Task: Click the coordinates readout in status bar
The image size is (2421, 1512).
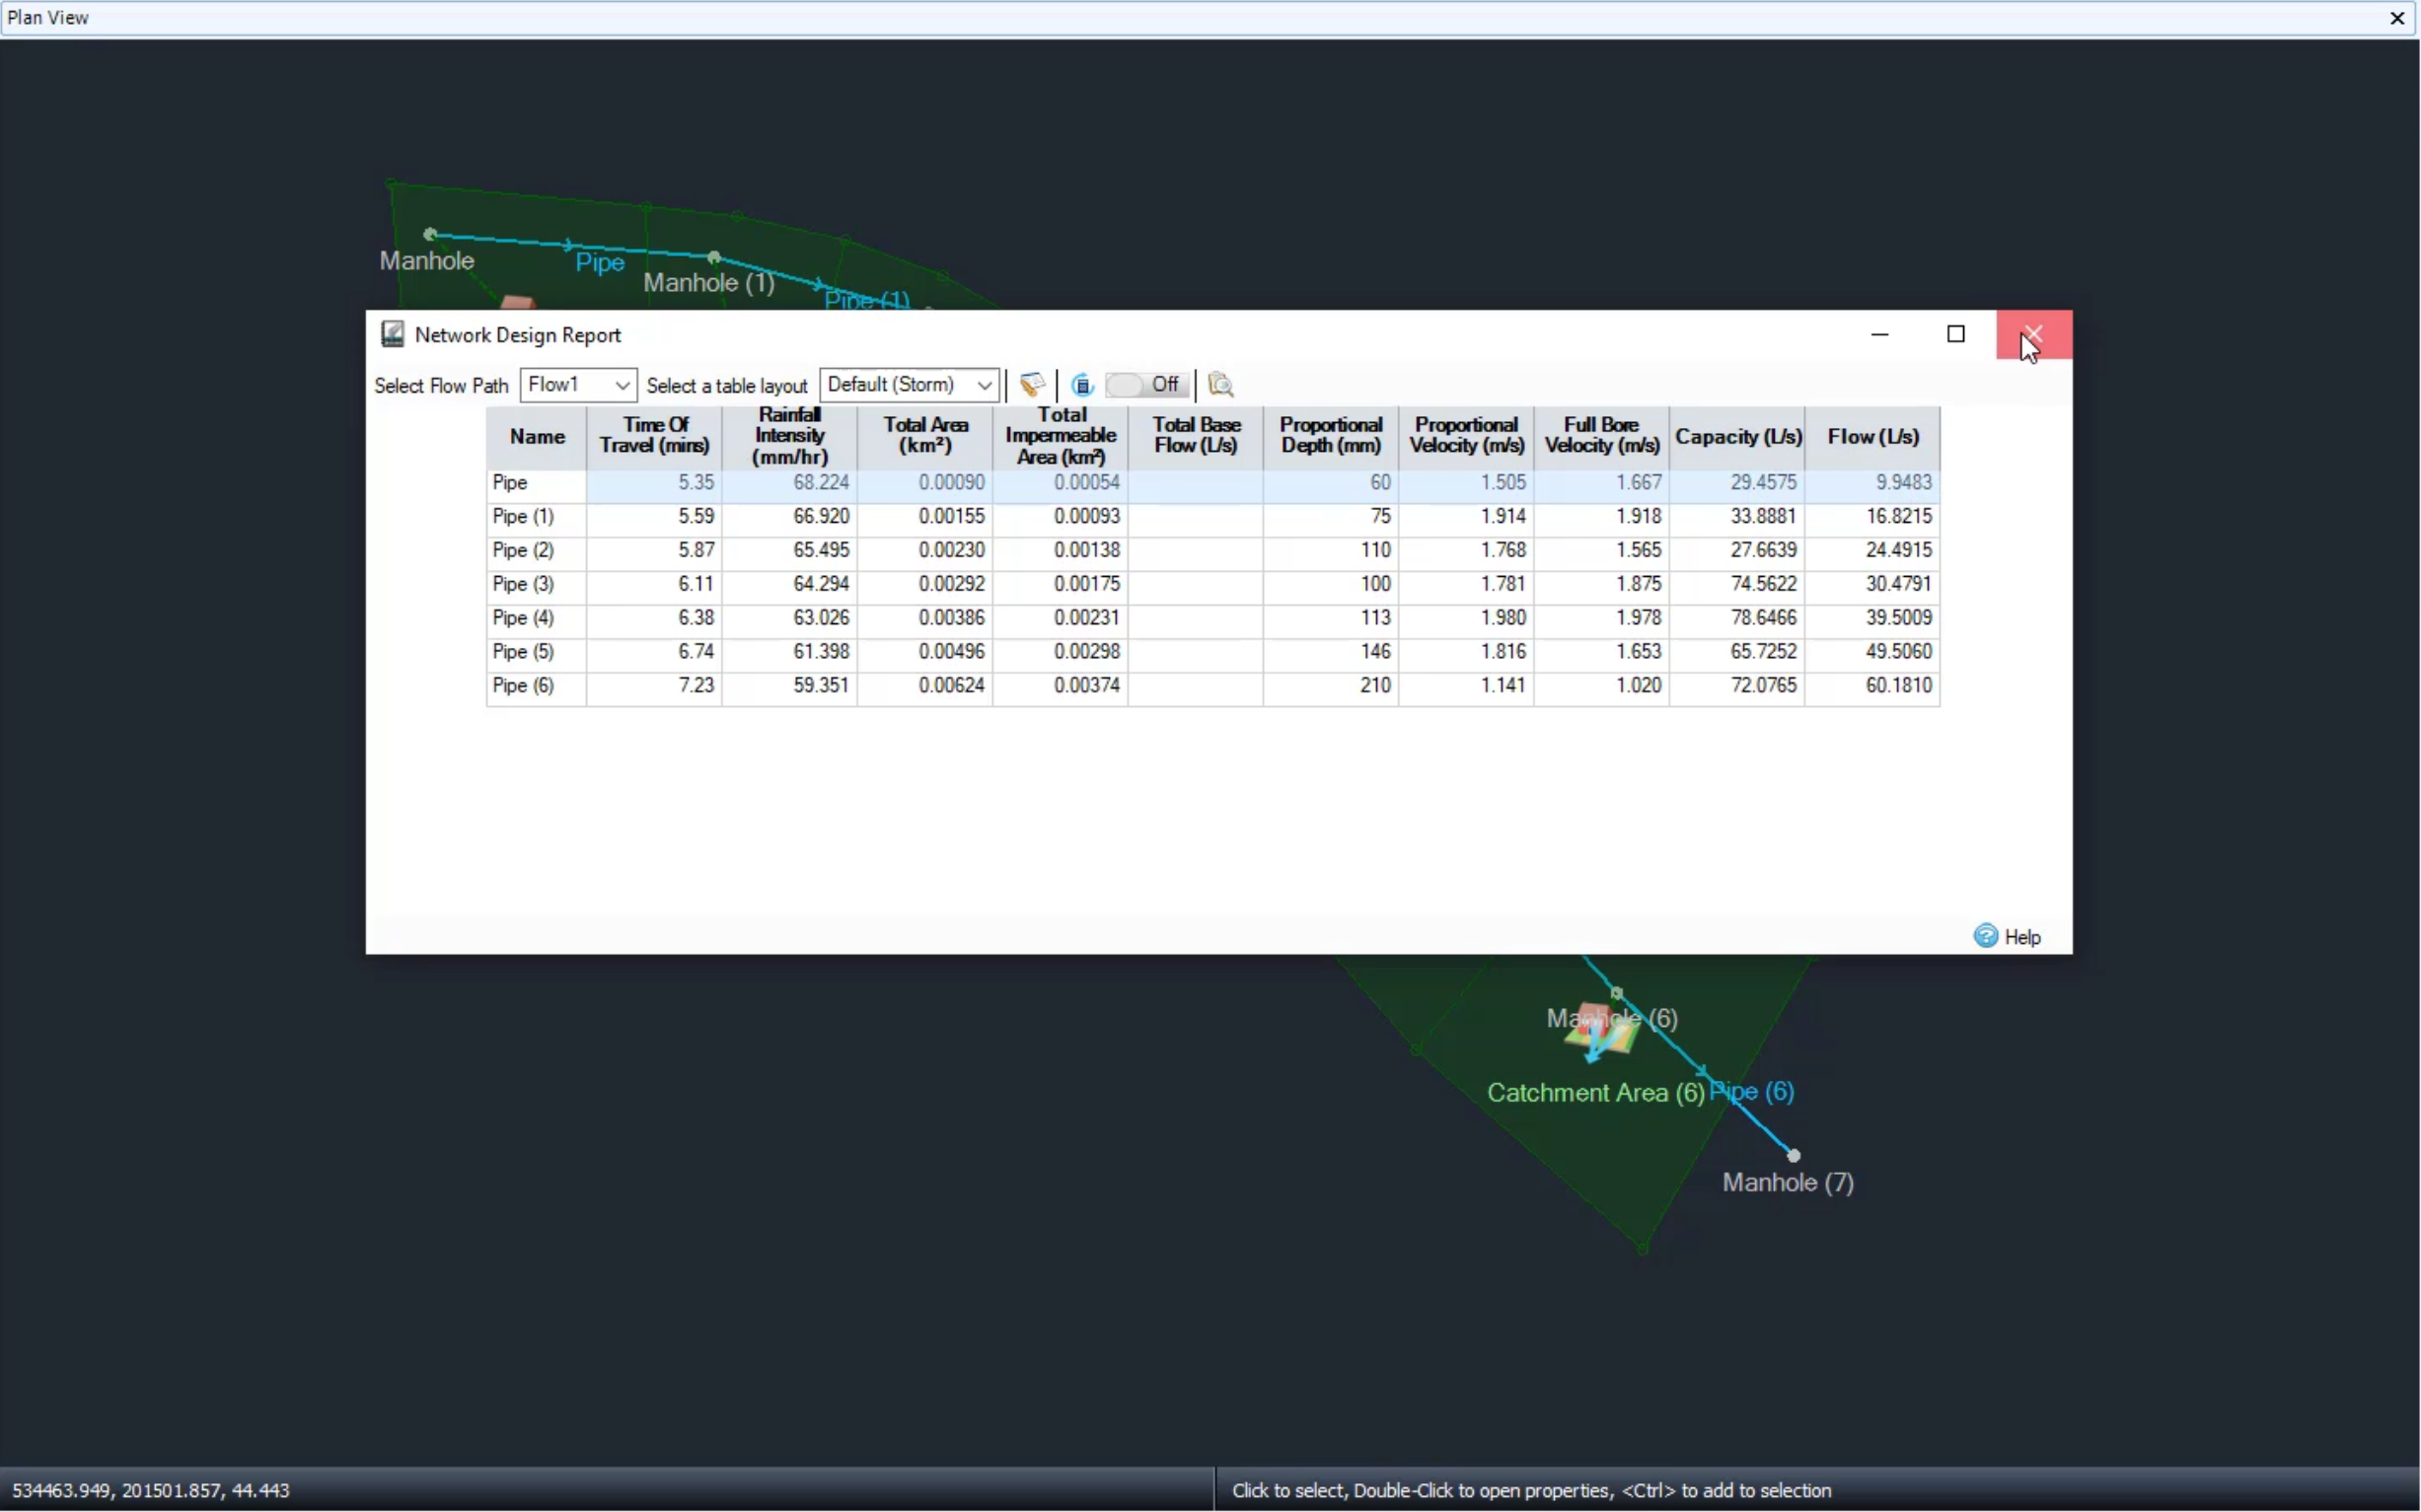Action: point(151,1490)
